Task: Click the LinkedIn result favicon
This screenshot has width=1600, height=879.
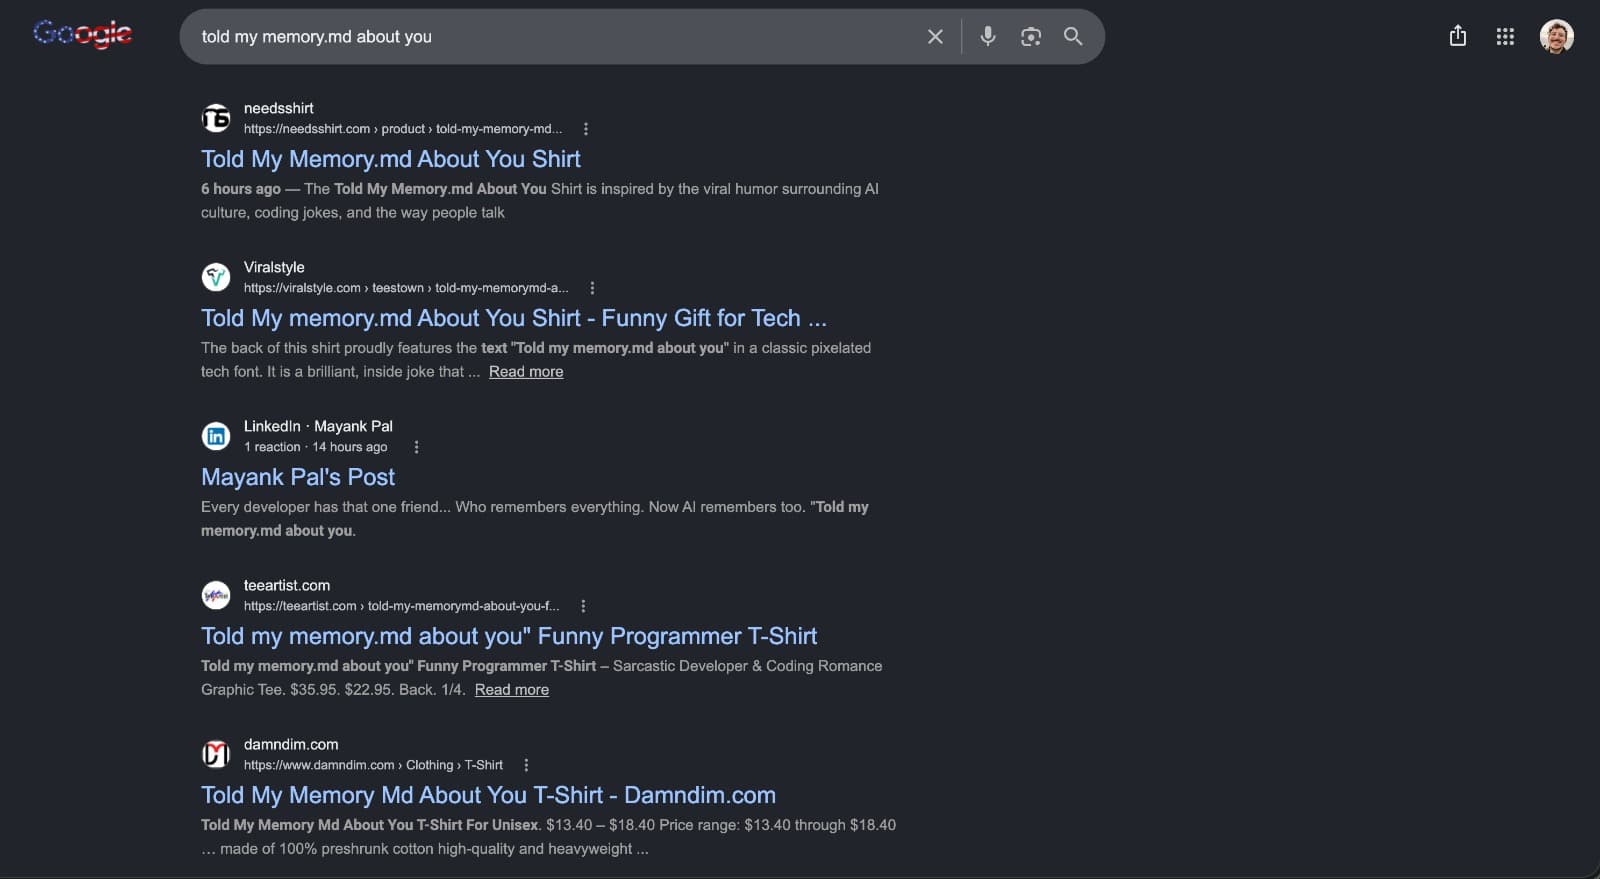Action: [216, 436]
